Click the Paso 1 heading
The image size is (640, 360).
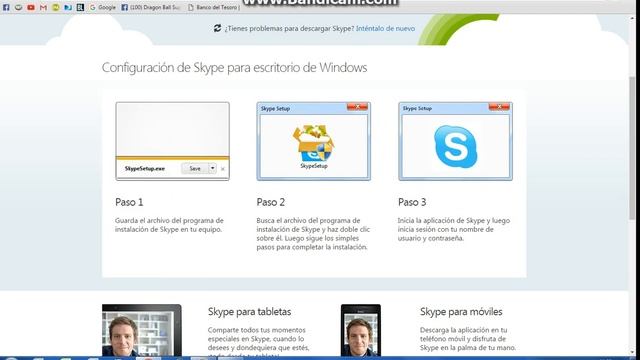[x=129, y=202]
